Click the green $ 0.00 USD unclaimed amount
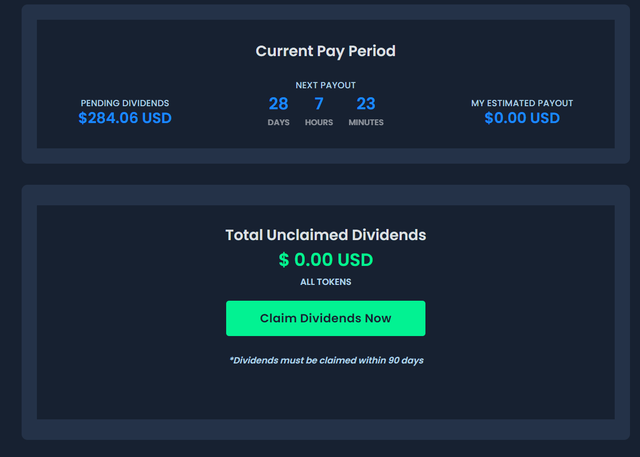 coord(325,260)
